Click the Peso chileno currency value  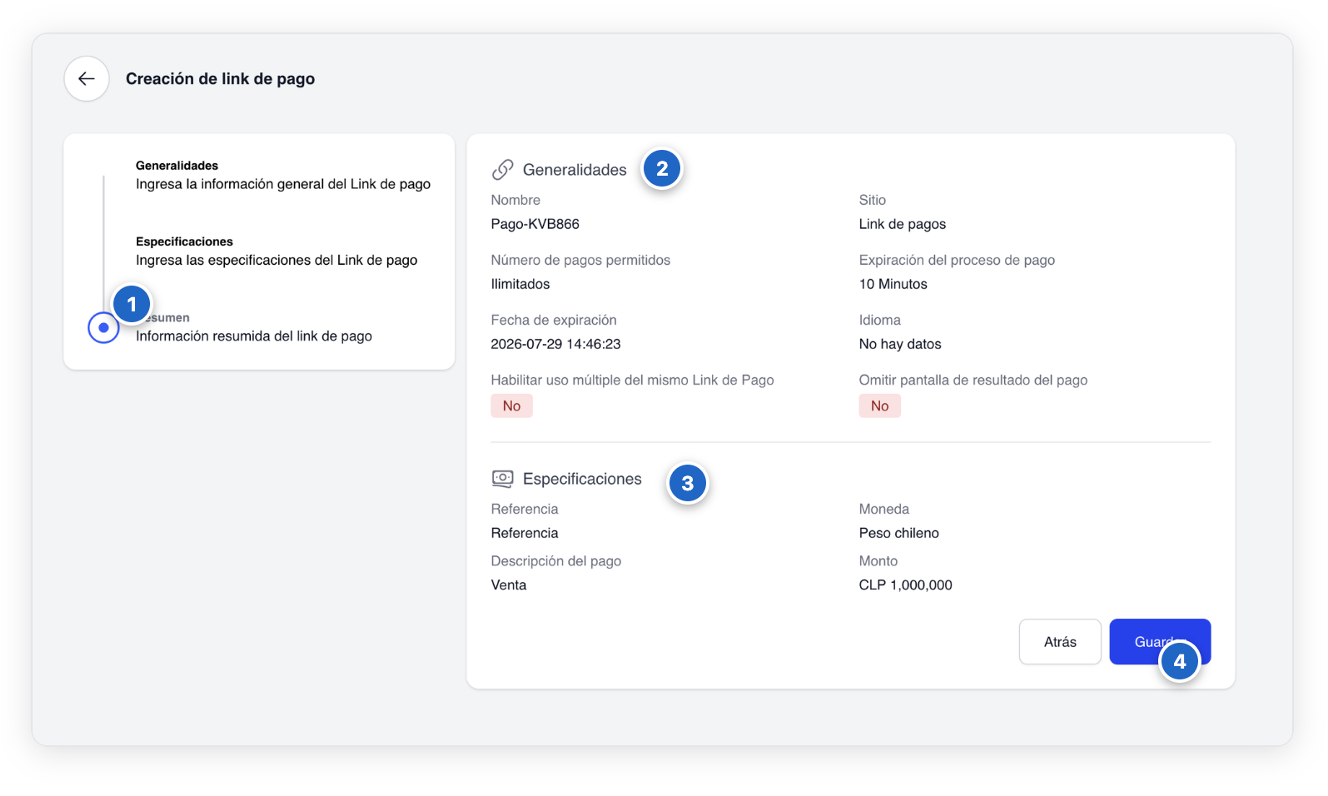coord(899,533)
